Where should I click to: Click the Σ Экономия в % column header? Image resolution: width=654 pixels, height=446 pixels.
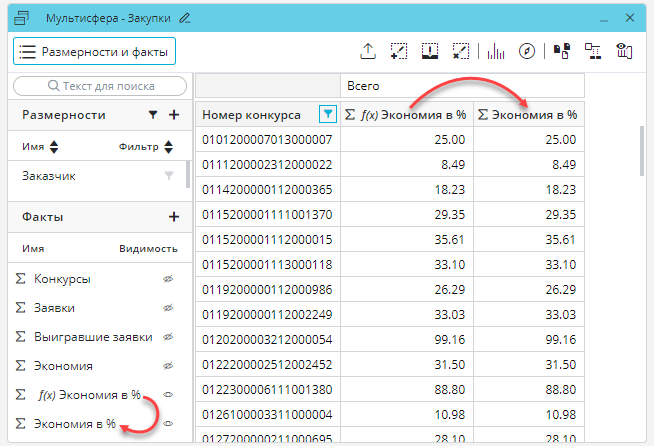(x=529, y=114)
